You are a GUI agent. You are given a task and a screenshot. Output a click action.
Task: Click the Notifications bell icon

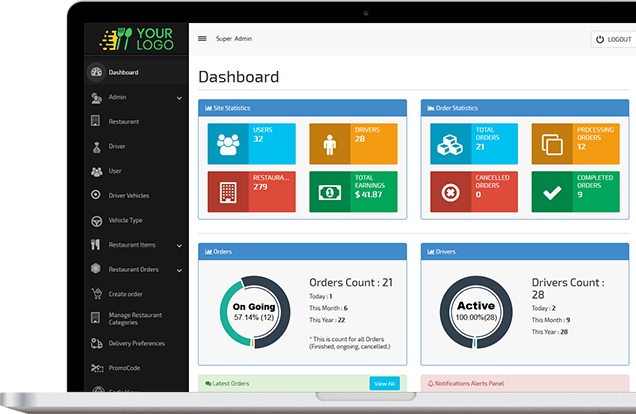click(431, 383)
